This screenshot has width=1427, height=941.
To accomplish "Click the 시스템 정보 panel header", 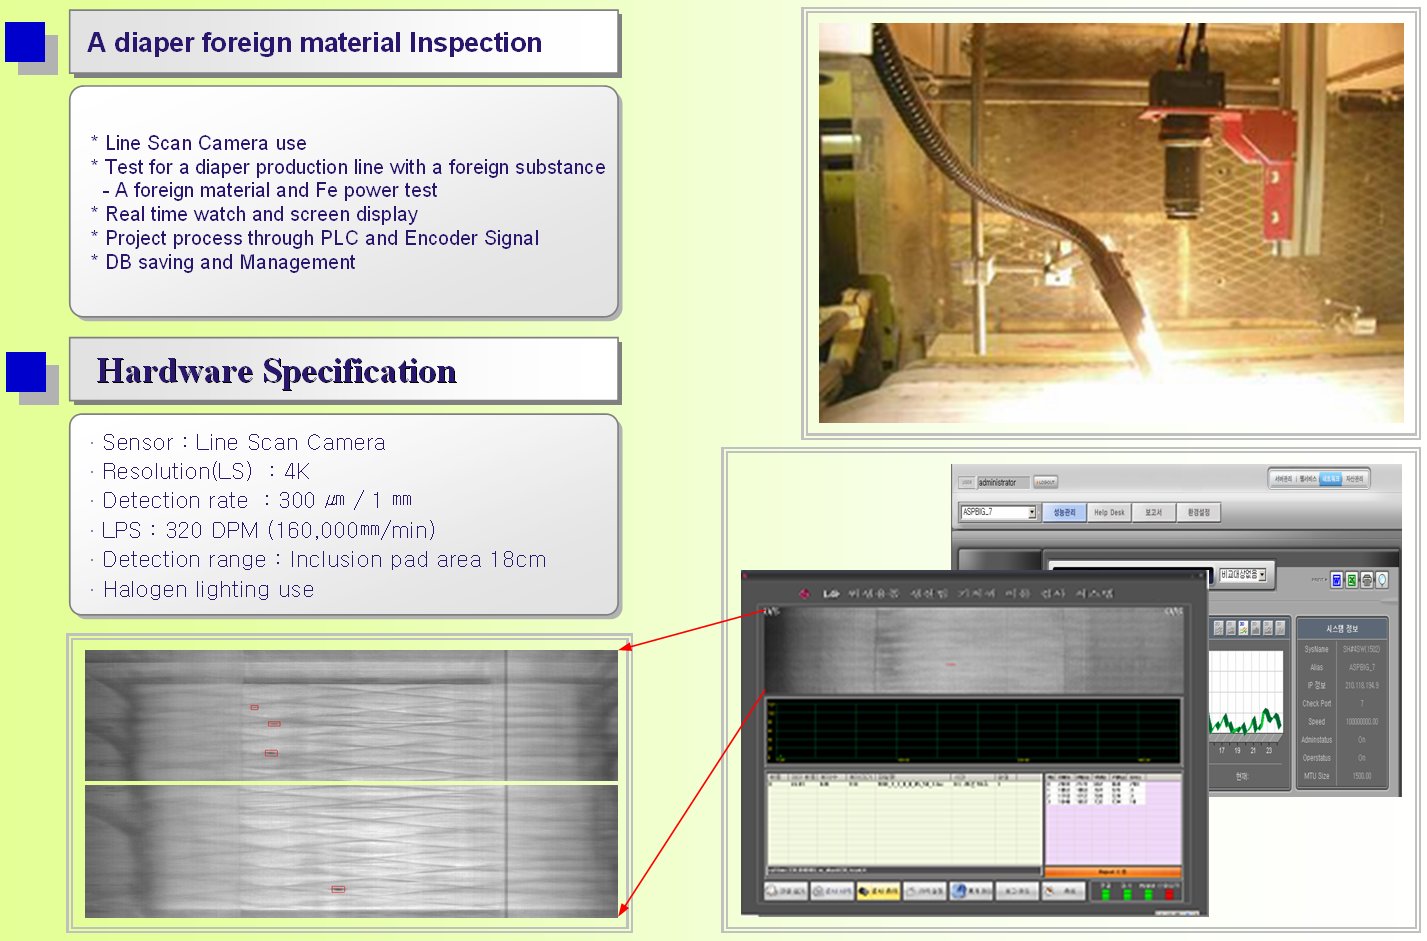I will click(1341, 629).
